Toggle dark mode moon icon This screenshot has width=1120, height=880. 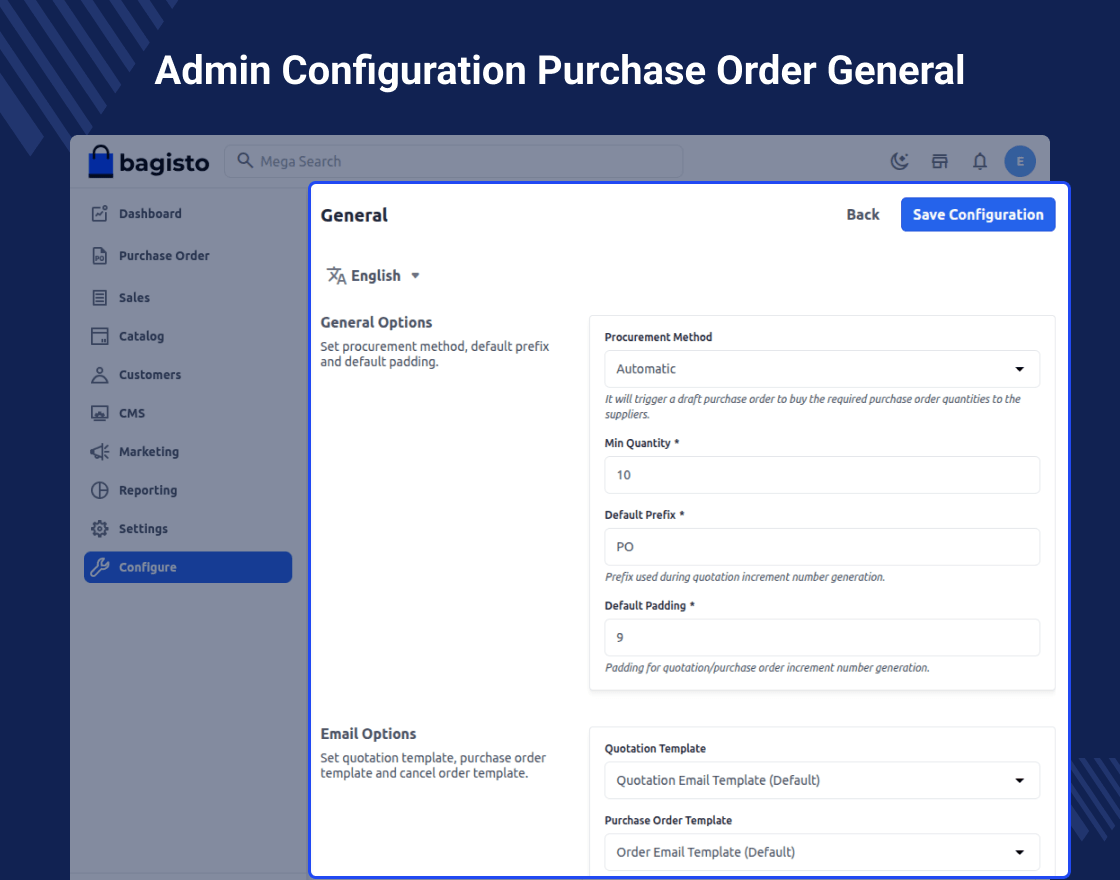pos(899,161)
